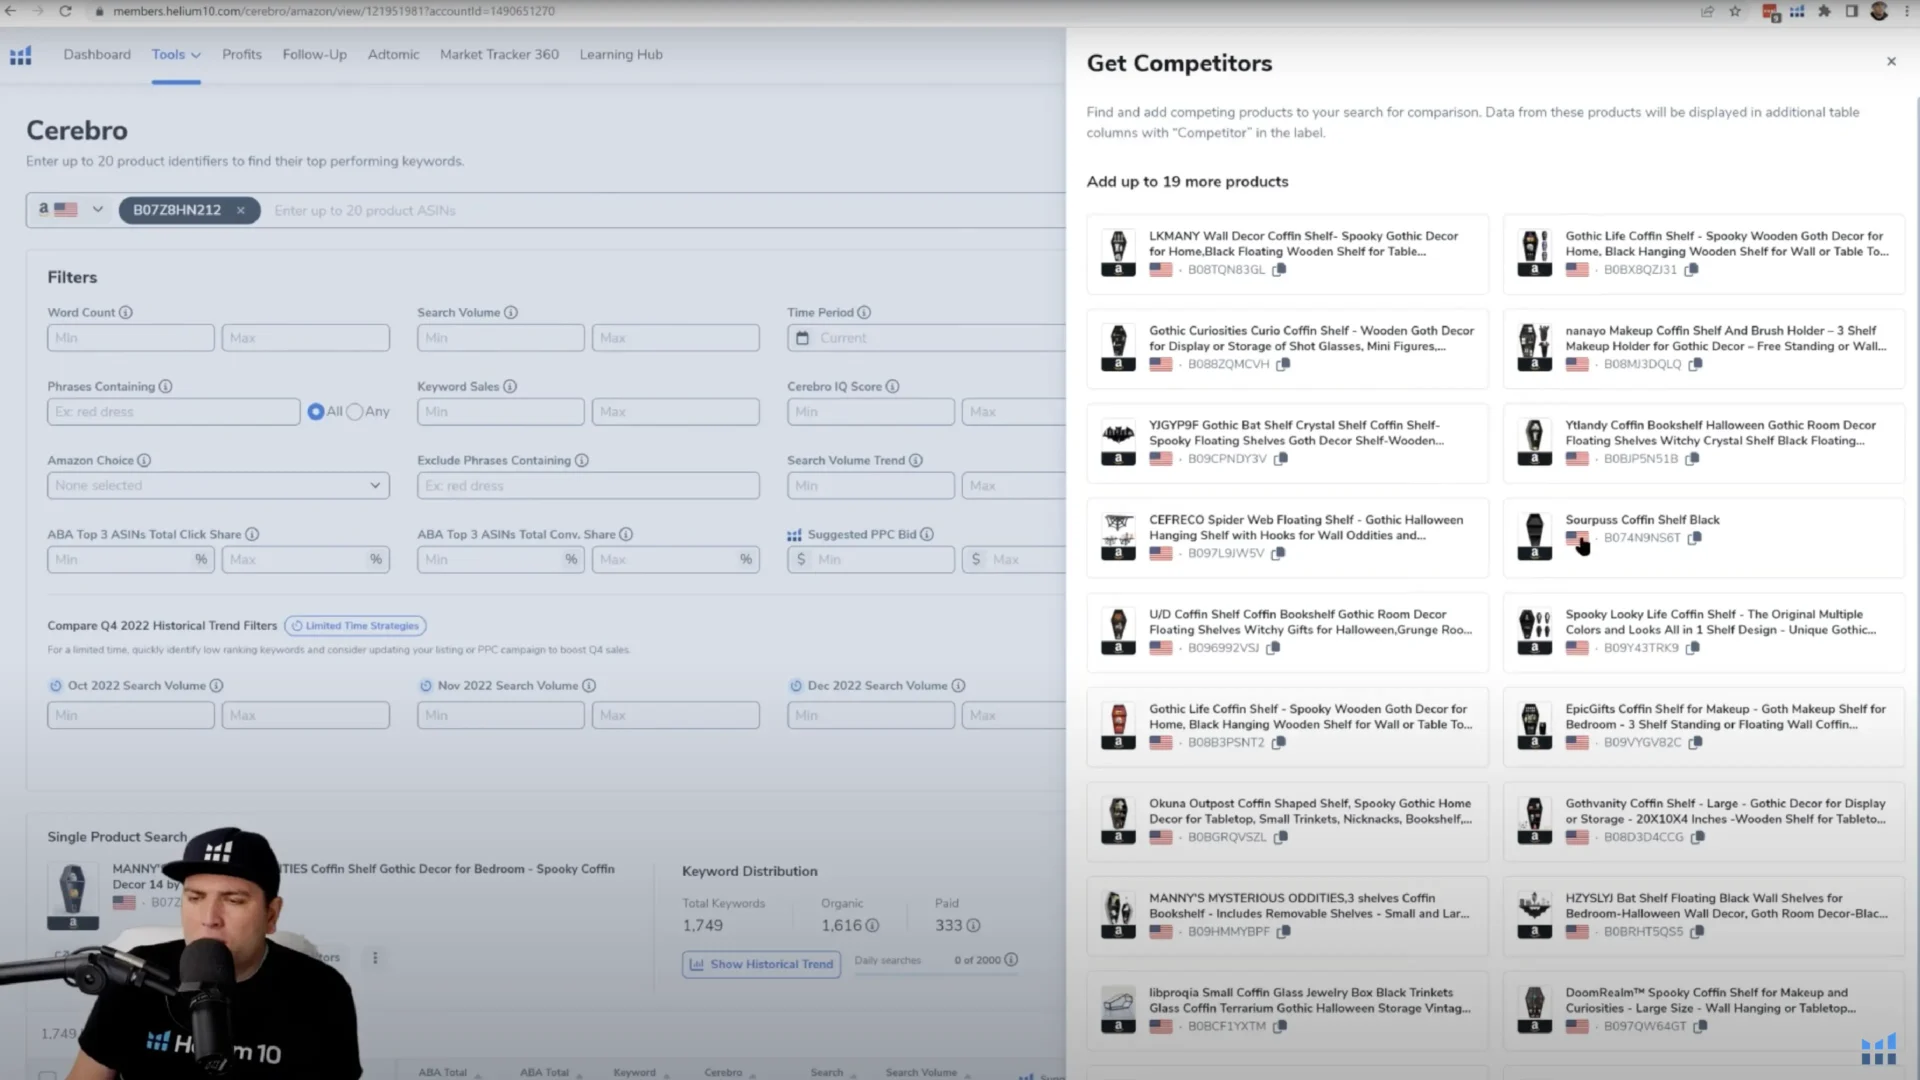1920x1080 pixels.
Task: Click CEFRECO Spider Web shelf thumbnail
Action: click(x=1118, y=537)
